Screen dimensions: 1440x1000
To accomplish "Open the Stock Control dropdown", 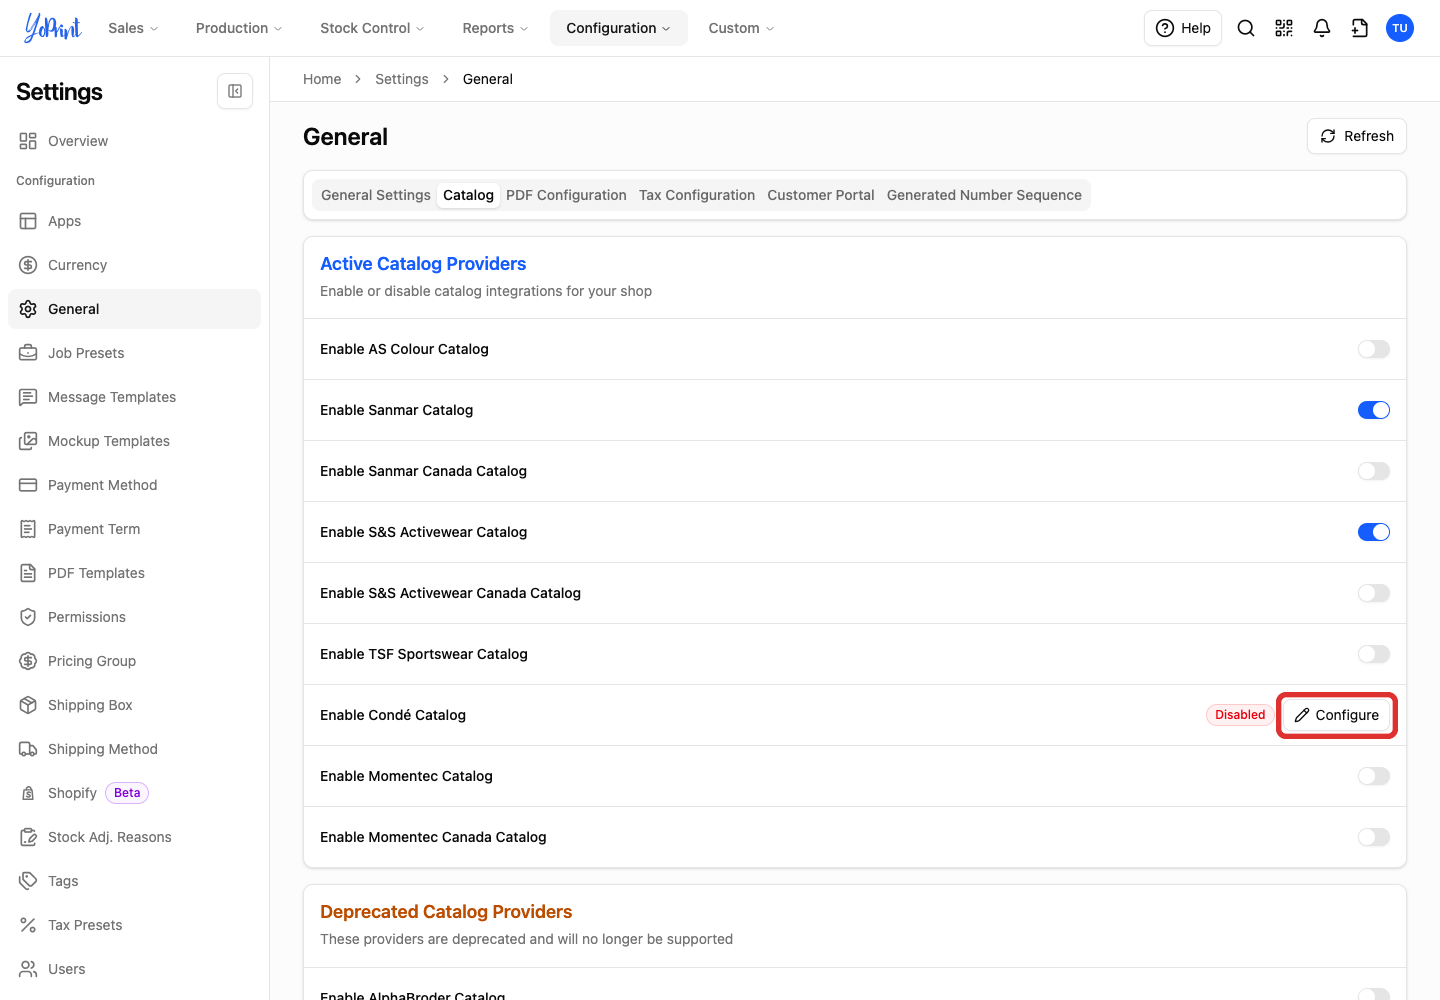I will point(372,28).
